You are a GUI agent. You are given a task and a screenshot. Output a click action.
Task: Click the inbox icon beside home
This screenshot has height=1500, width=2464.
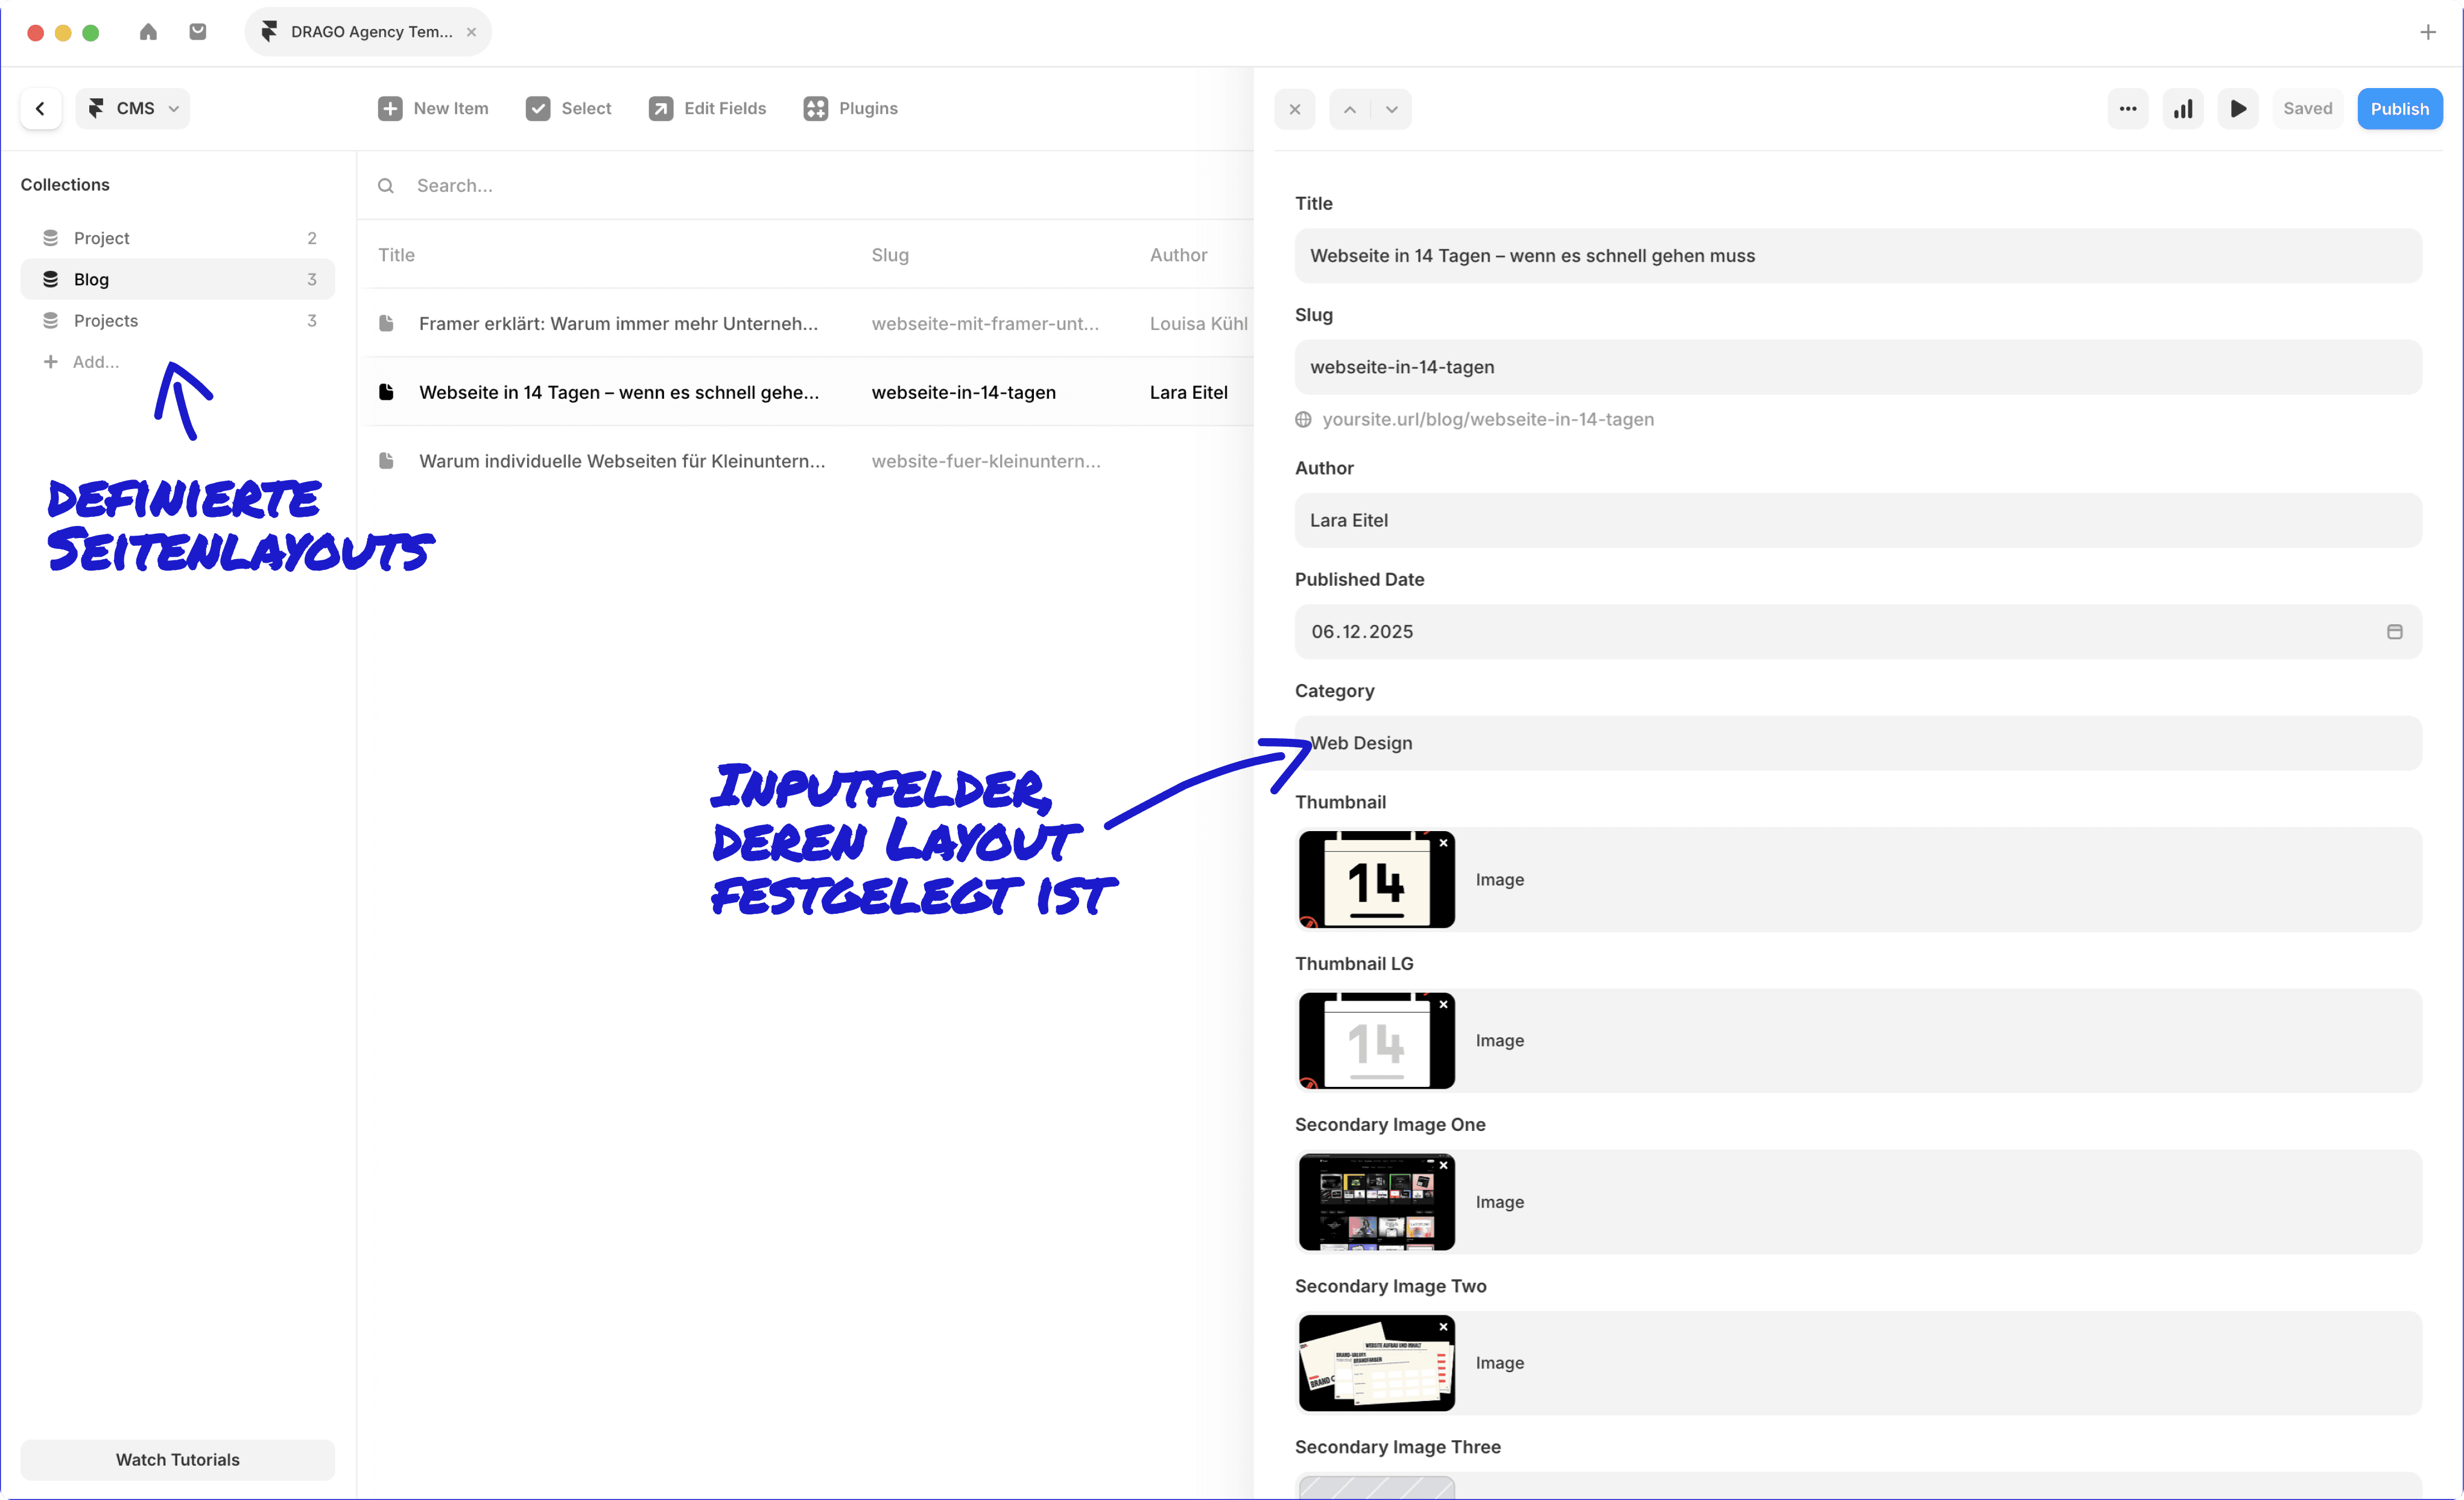(x=198, y=32)
